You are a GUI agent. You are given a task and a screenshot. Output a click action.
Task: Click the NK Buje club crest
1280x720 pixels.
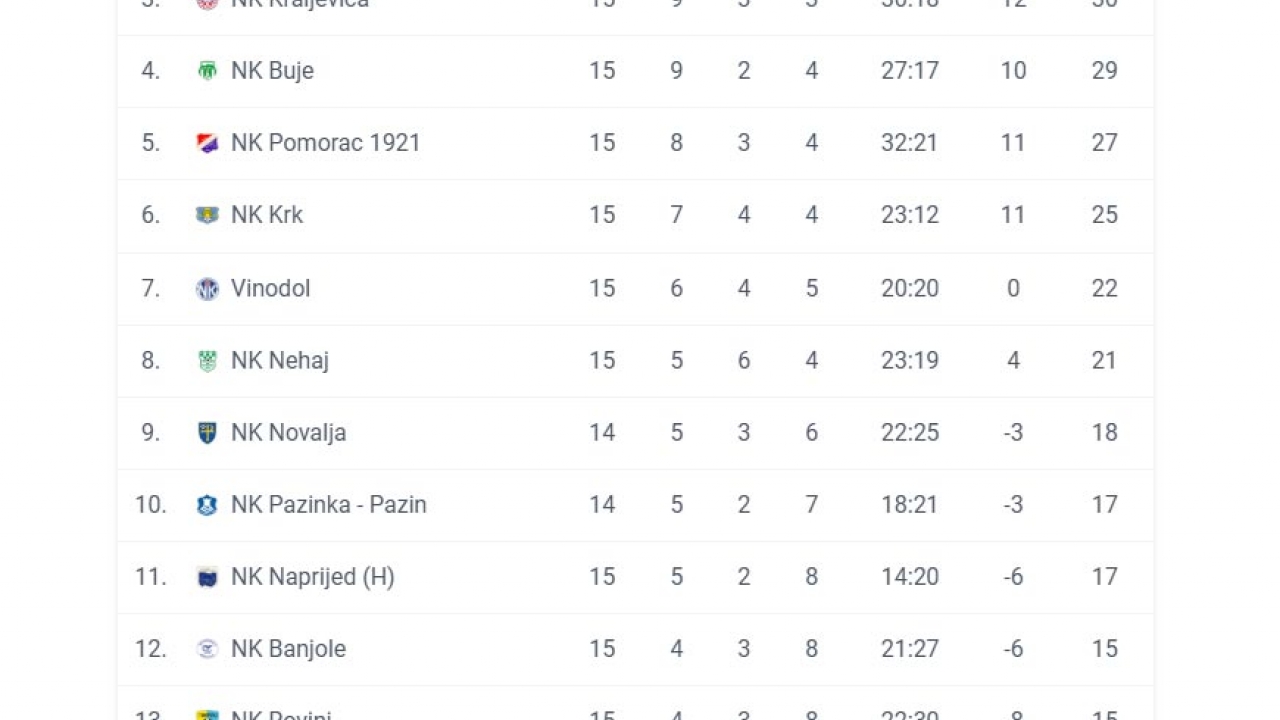point(207,71)
